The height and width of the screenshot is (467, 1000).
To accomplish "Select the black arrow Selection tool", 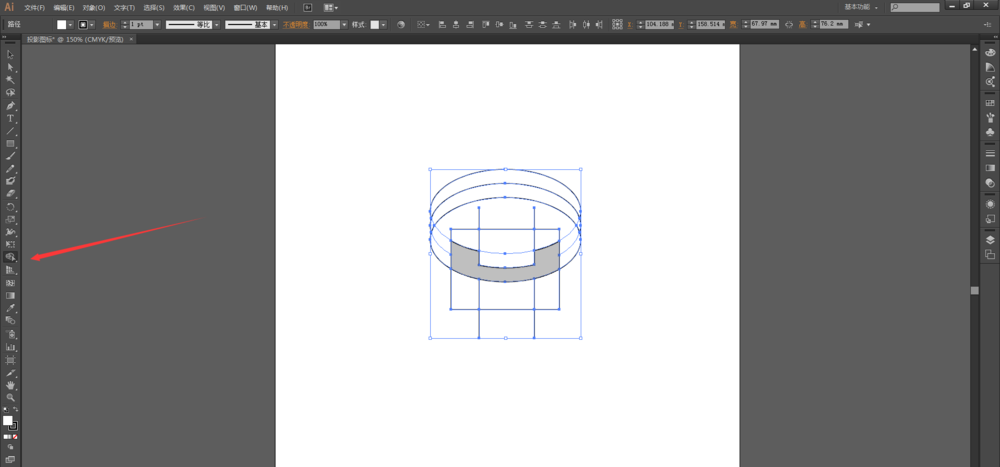I will (10, 54).
